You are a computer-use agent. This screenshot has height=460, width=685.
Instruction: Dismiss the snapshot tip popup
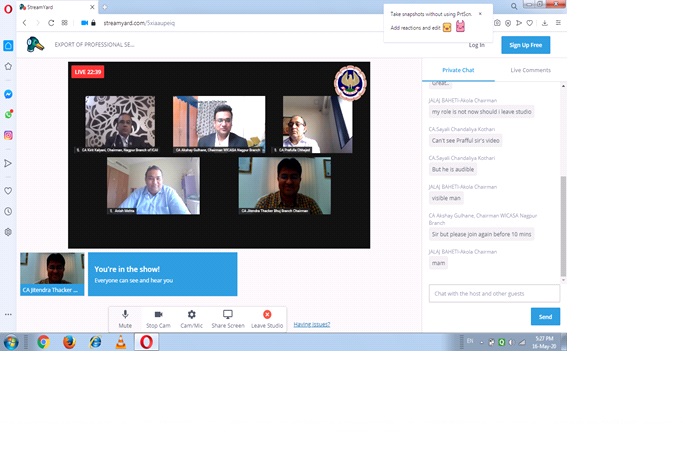click(480, 14)
